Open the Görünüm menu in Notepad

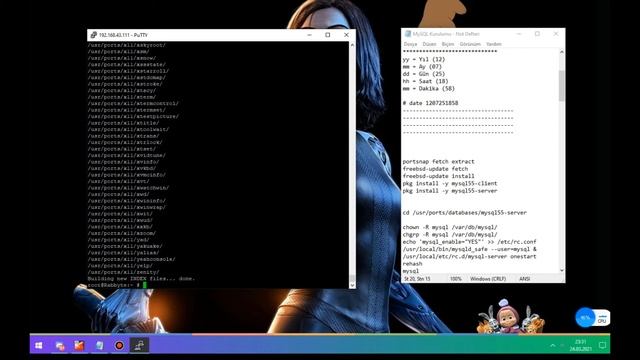point(470,44)
